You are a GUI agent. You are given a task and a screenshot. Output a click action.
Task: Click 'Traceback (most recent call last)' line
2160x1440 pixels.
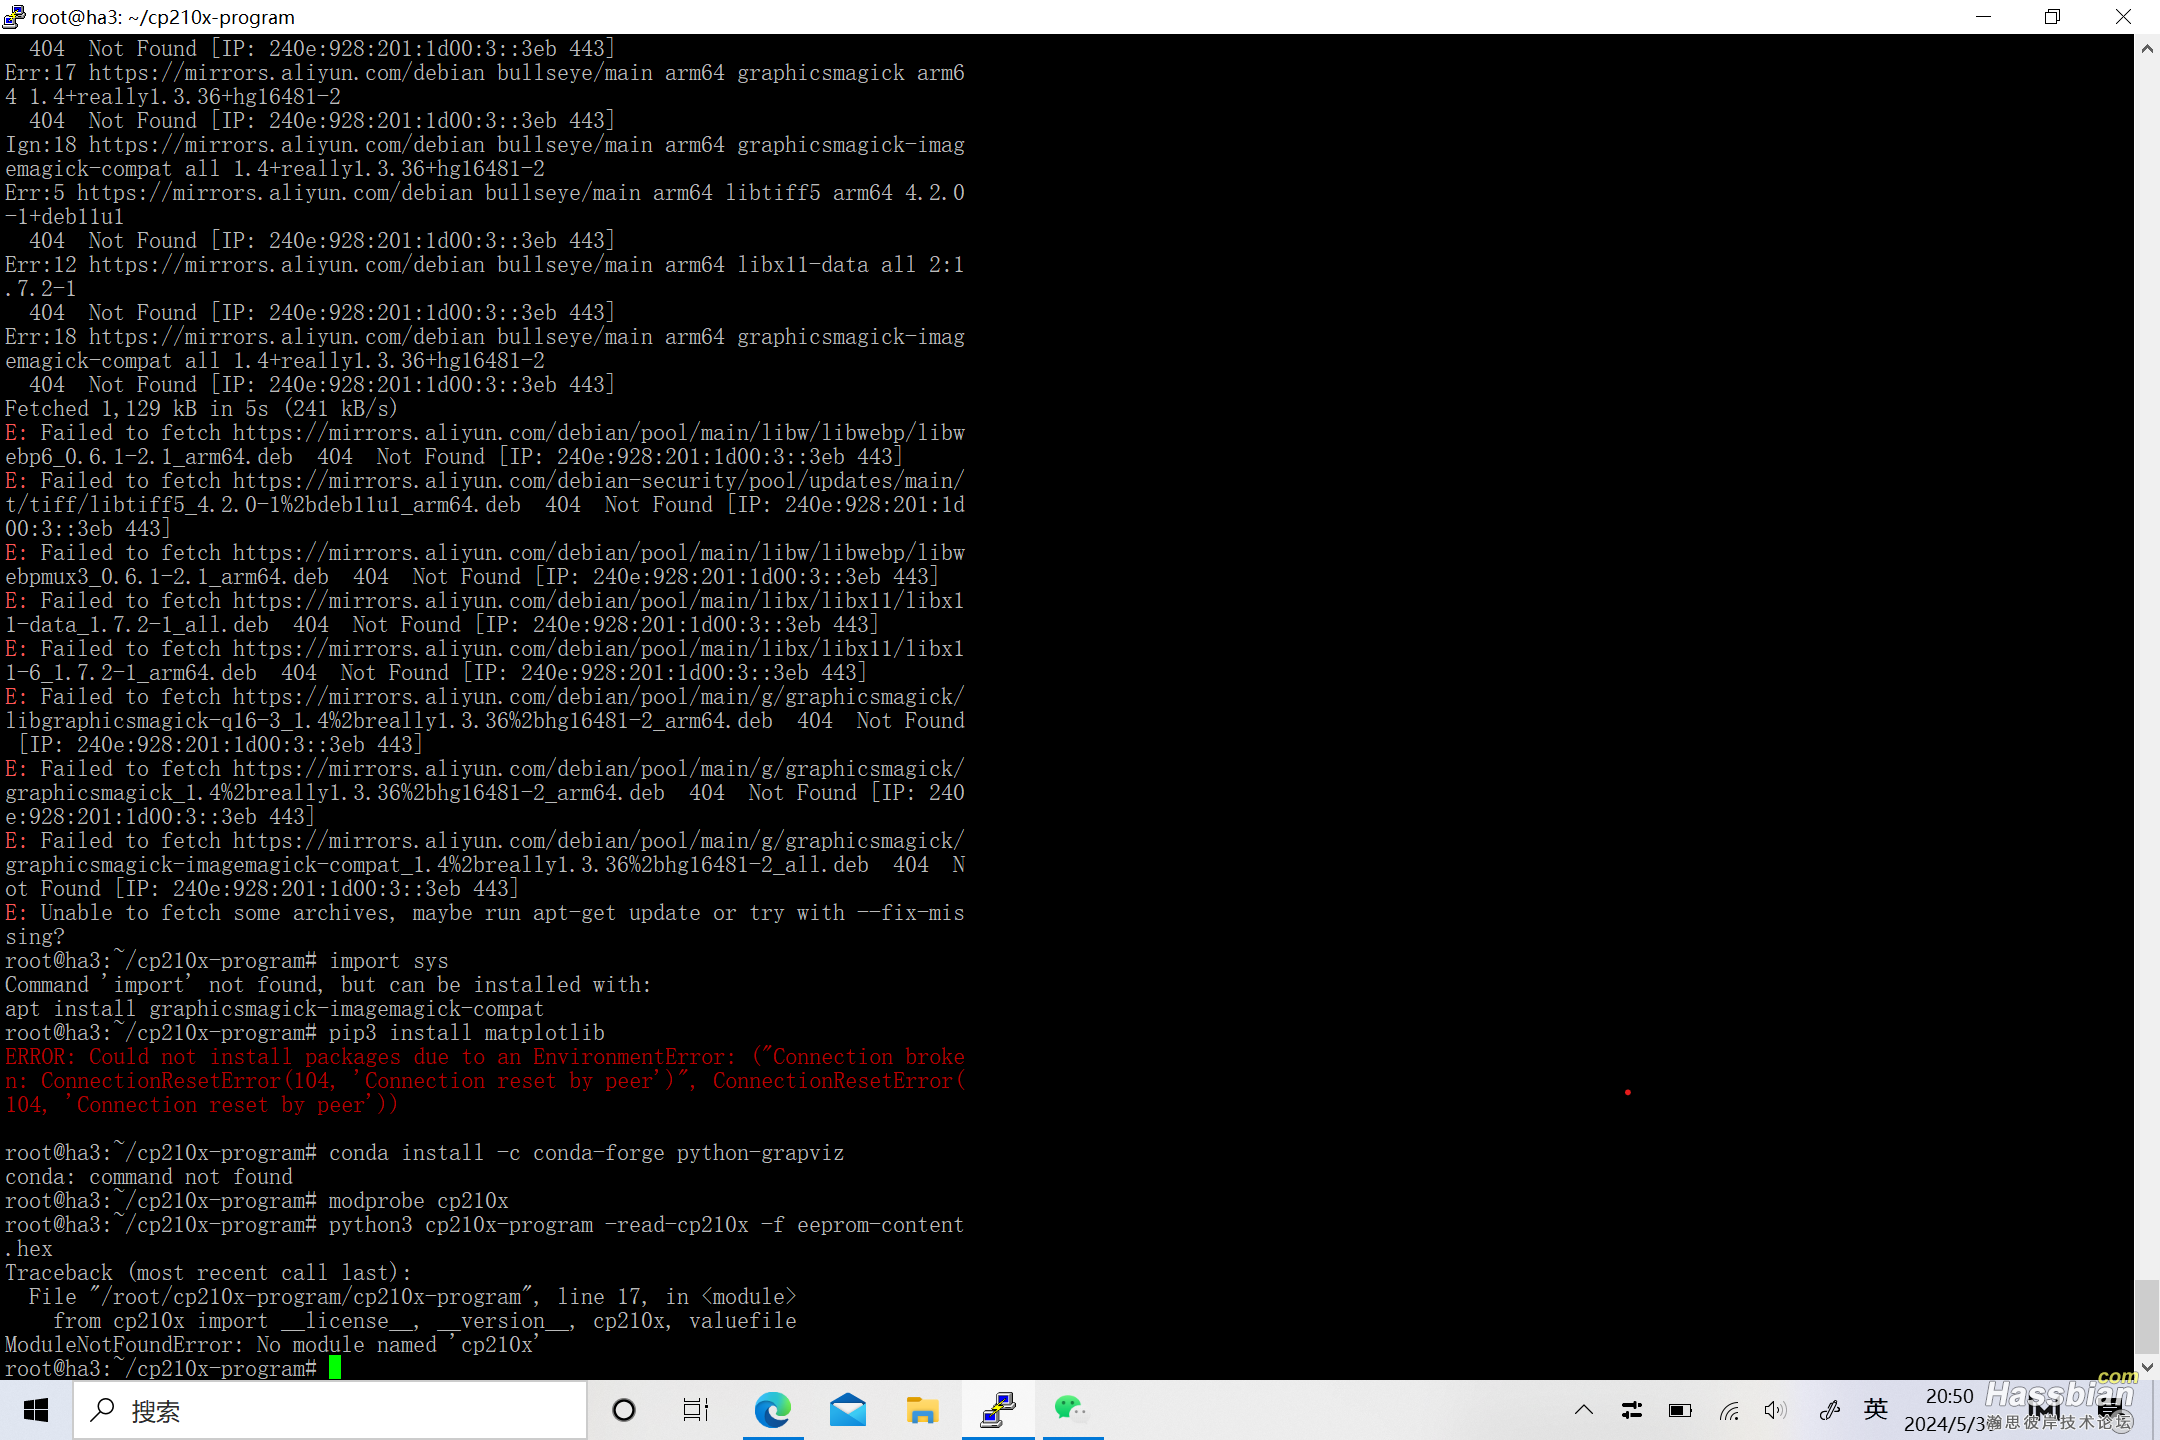pos(208,1273)
